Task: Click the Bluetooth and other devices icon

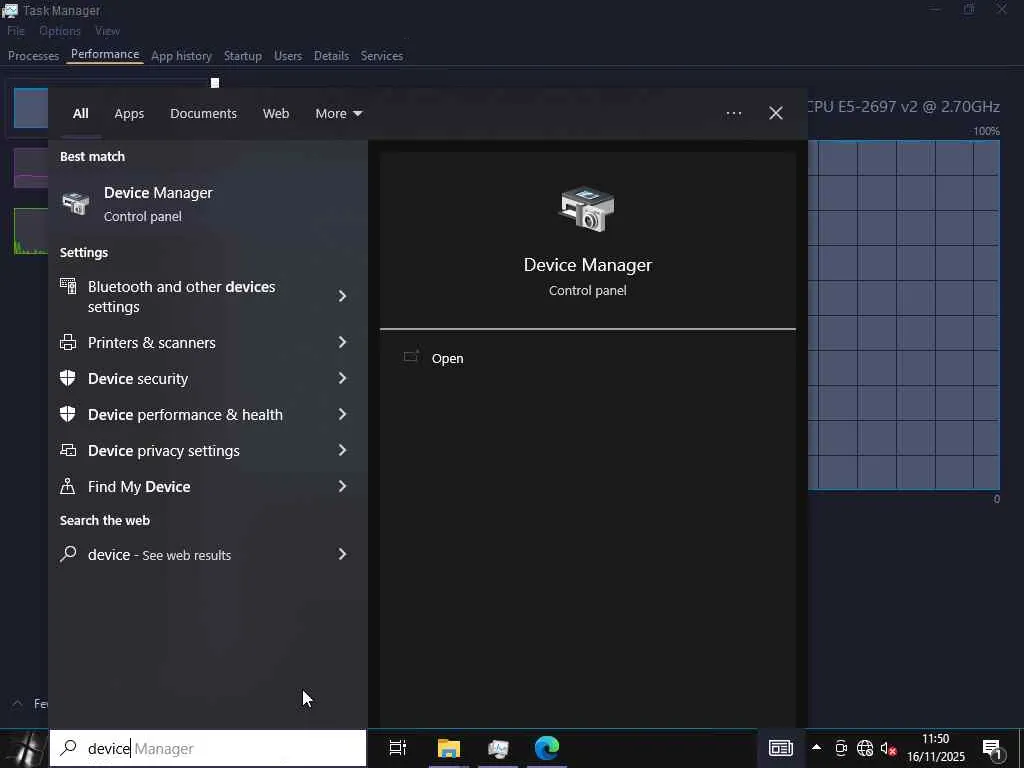Action: pyautogui.click(x=68, y=286)
